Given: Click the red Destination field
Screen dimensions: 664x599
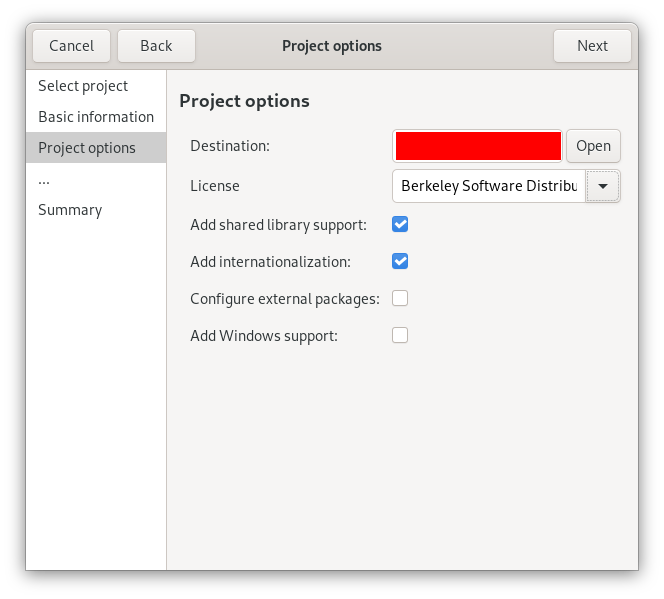Looking at the screenshot, I should 478,146.
